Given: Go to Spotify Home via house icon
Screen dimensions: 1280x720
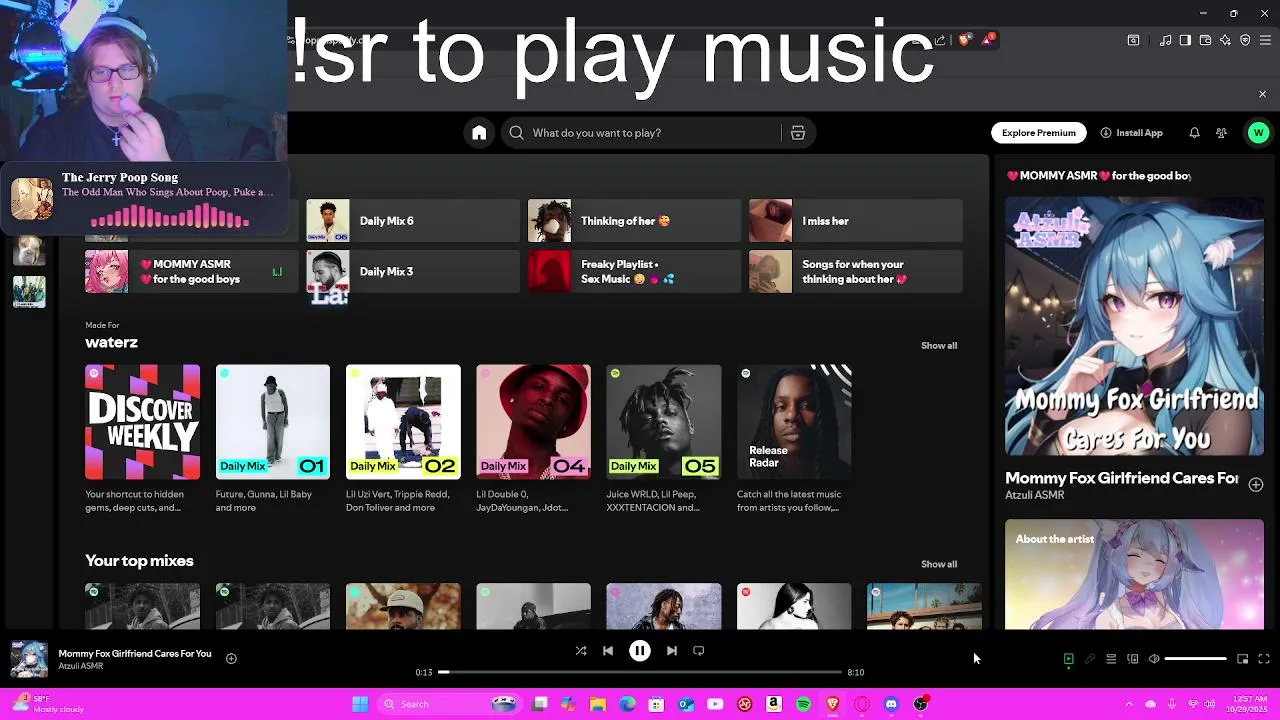Looking at the screenshot, I should click(479, 133).
